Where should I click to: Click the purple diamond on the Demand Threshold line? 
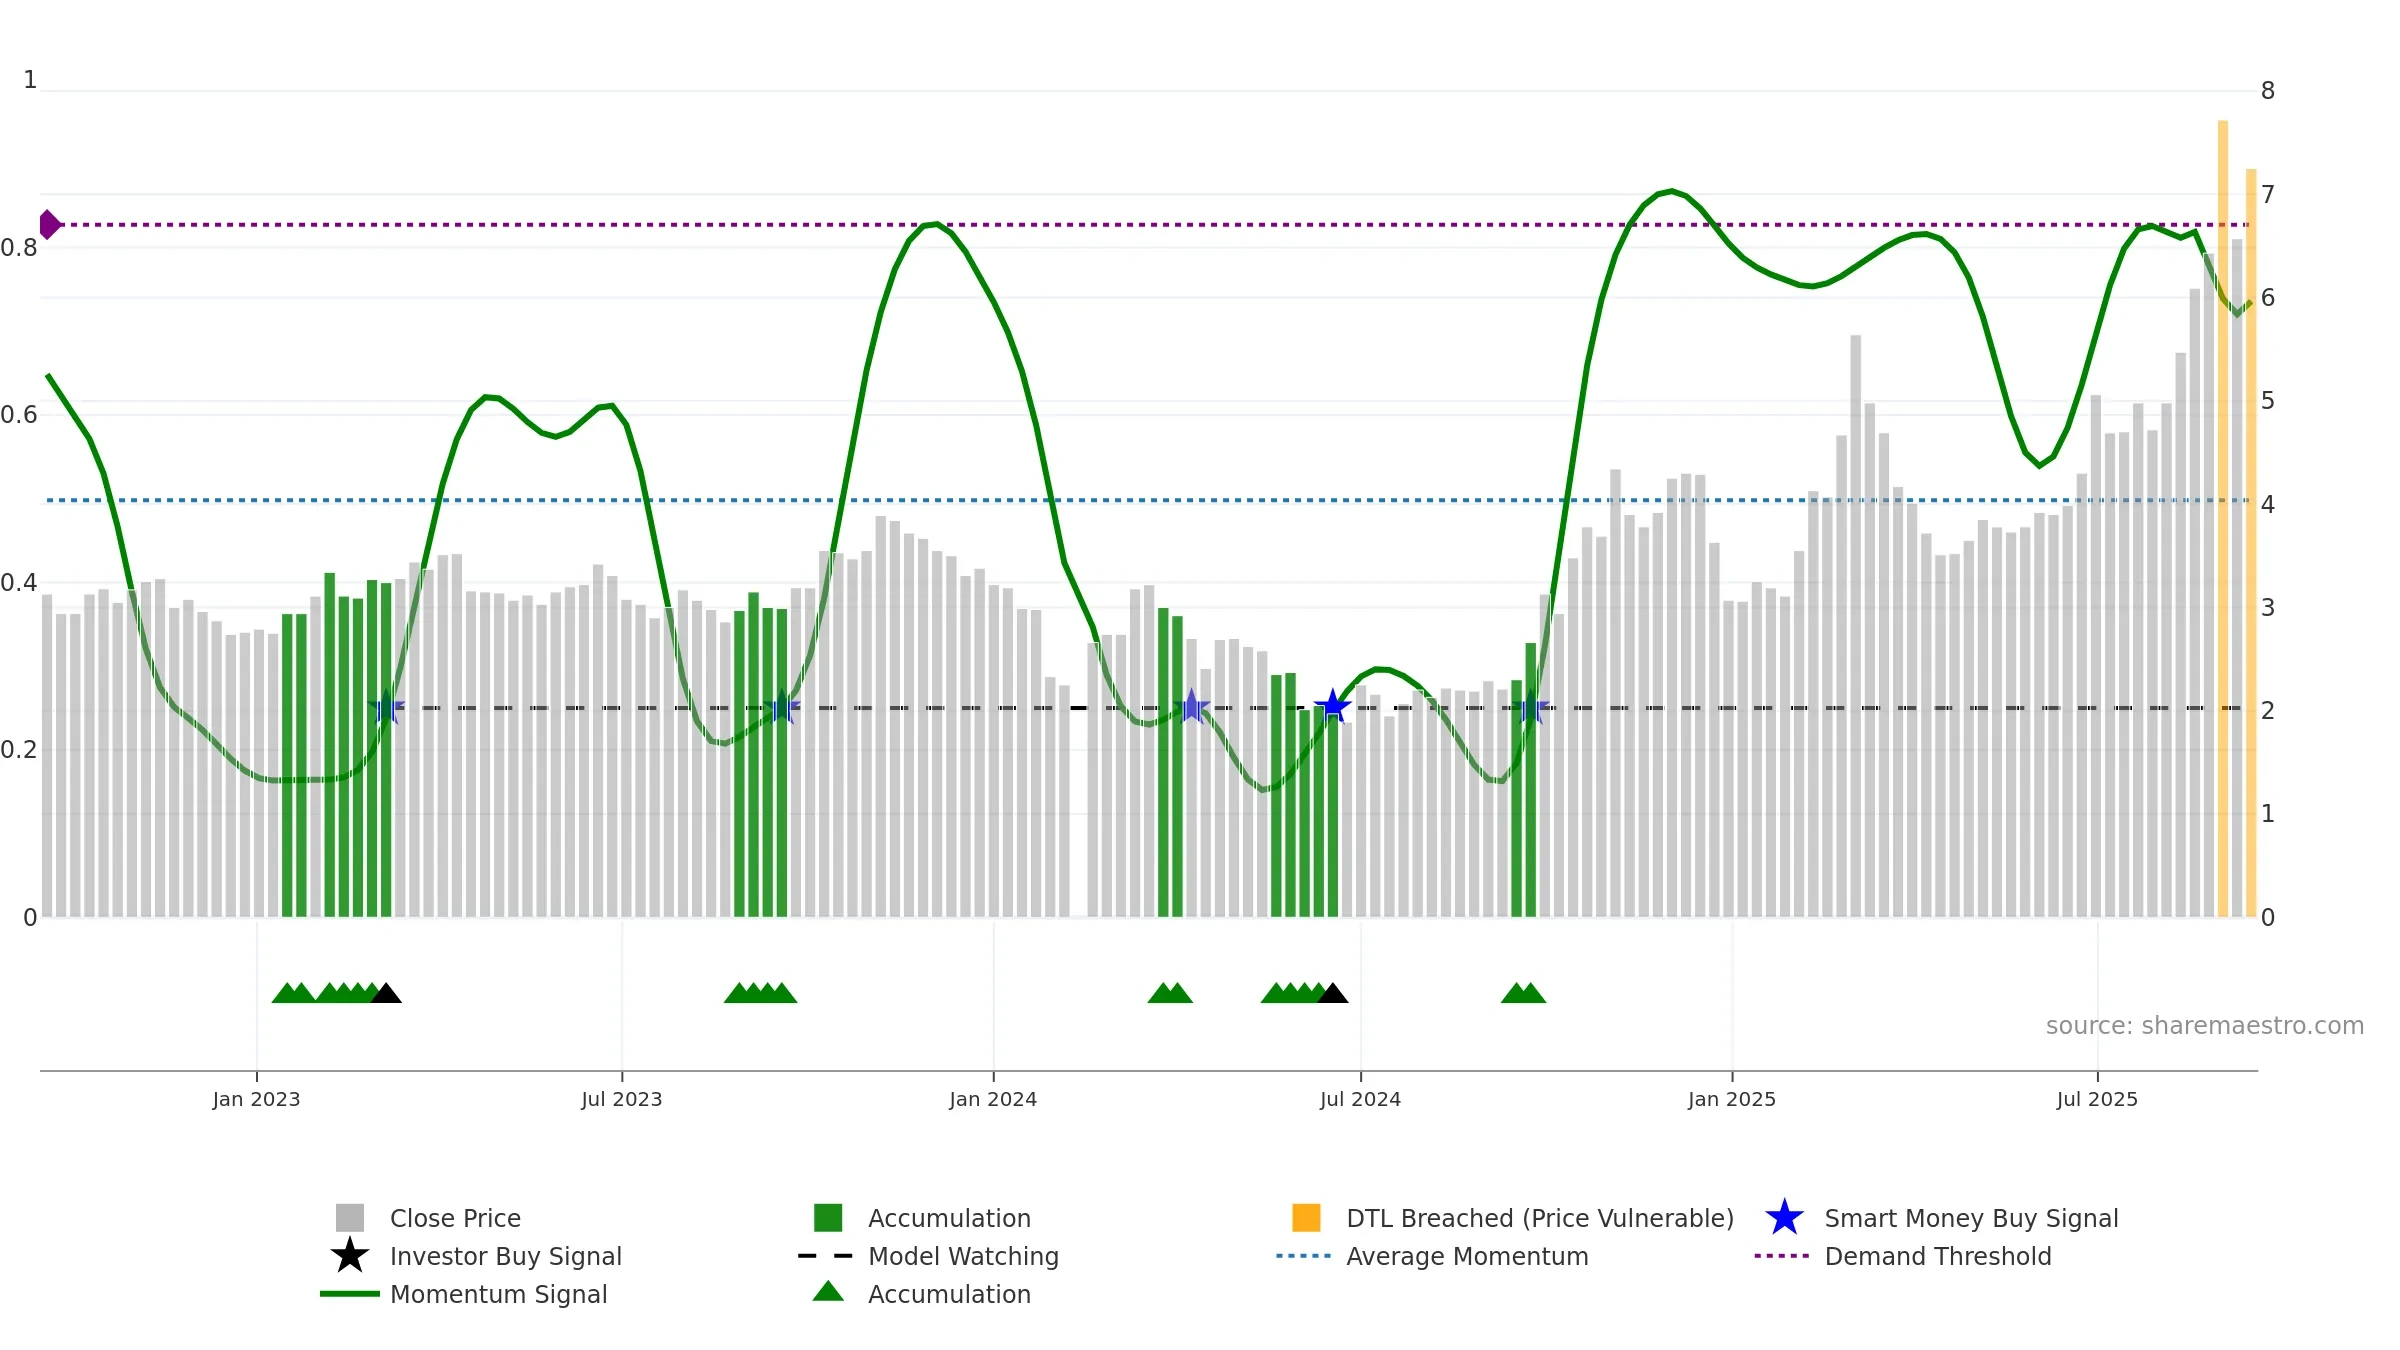pos(49,225)
